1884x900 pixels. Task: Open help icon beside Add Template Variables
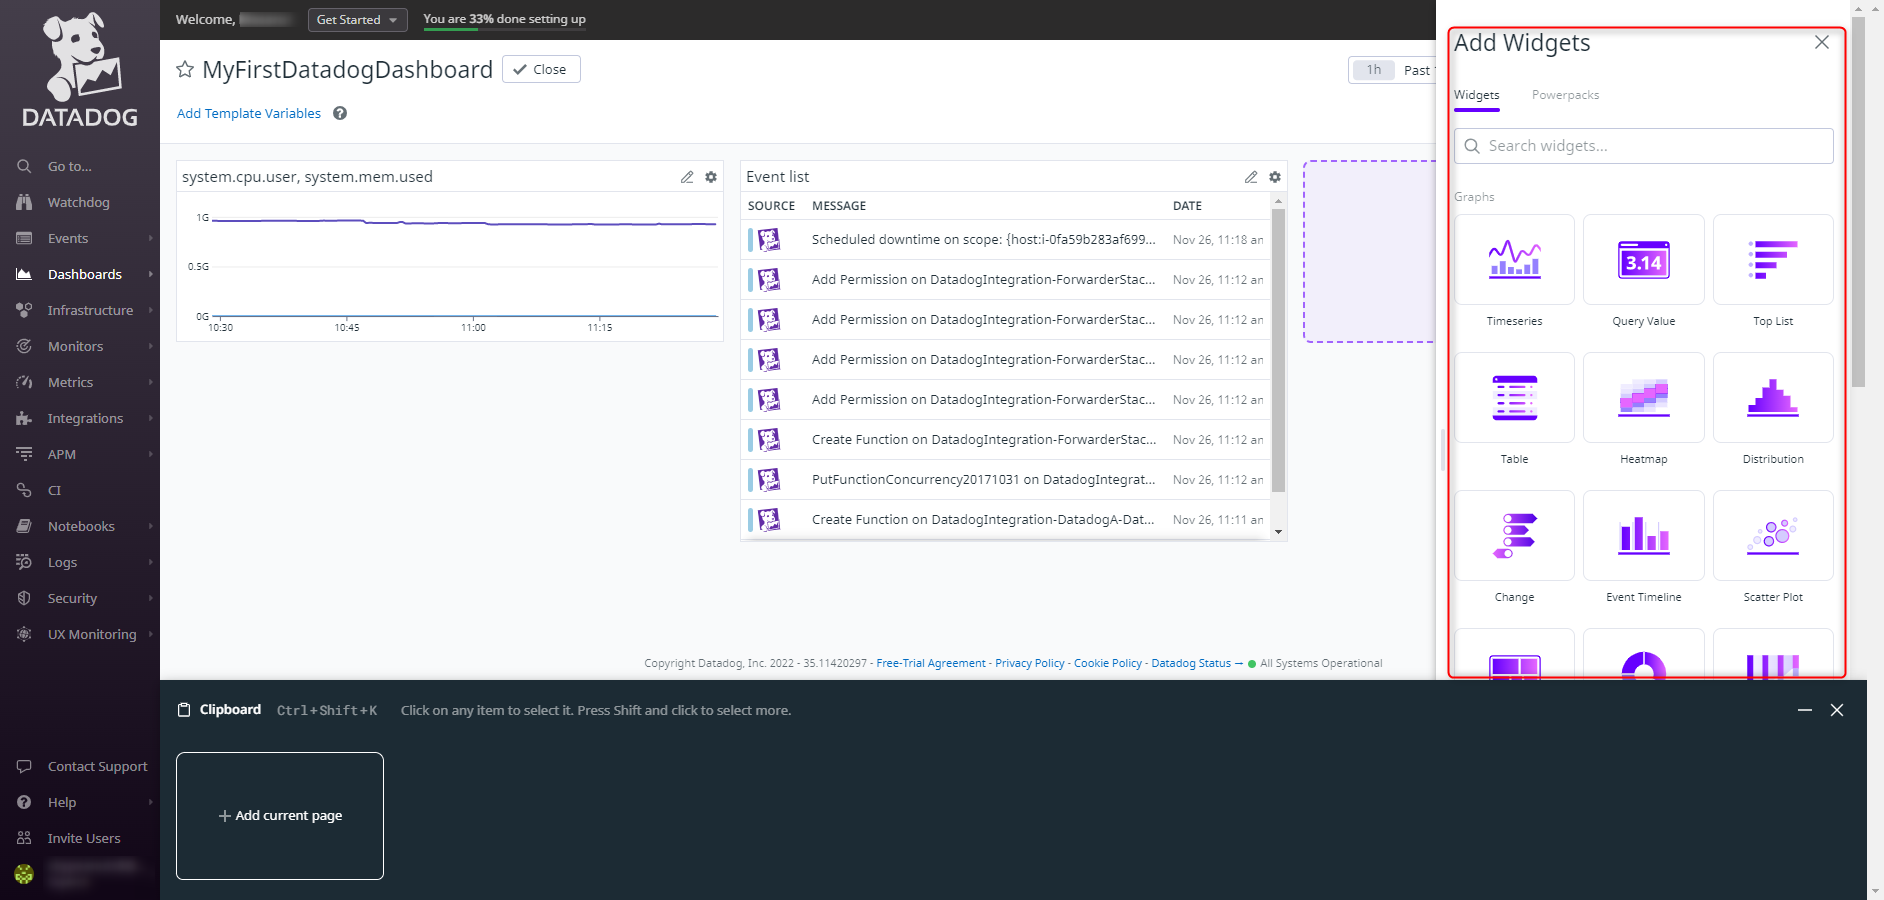tap(340, 113)
